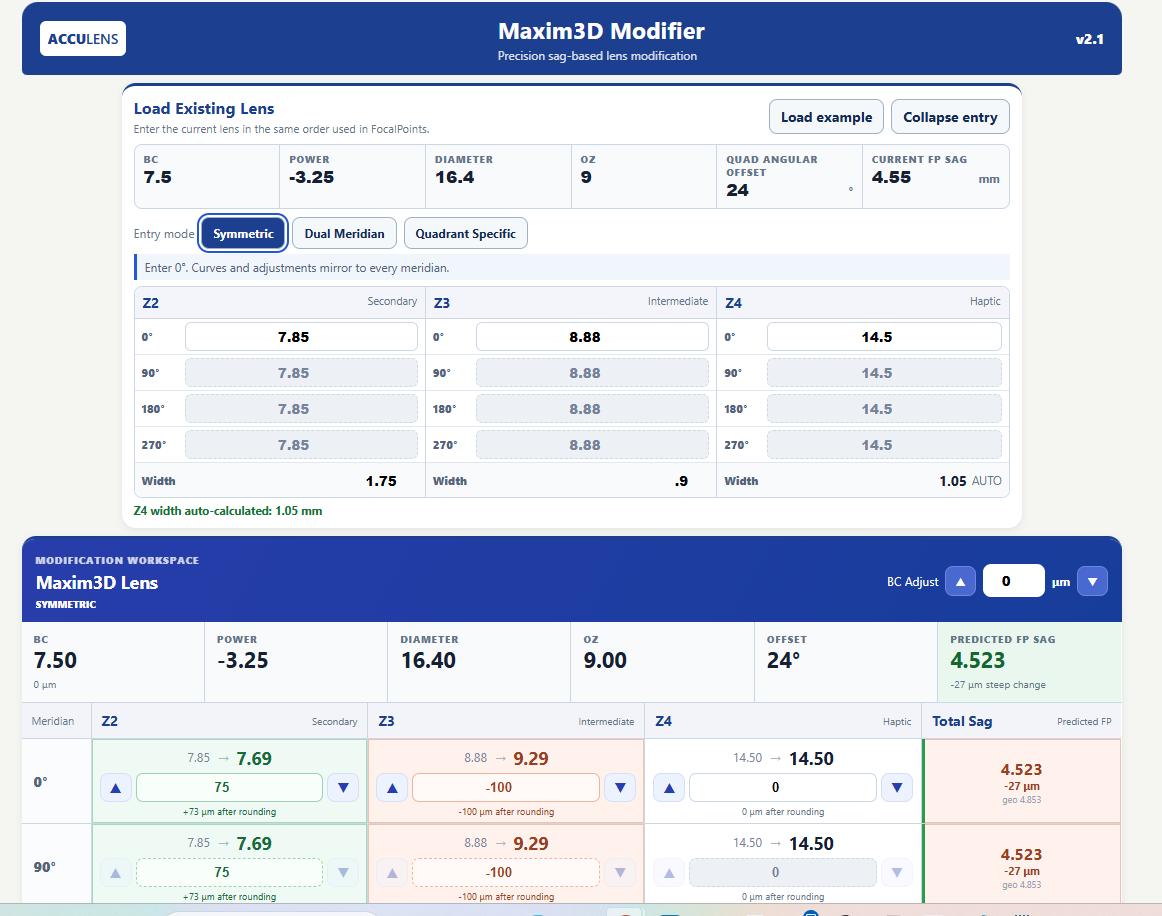Edit the Z4 0° haptic field
This screenshot has width=1162, height=916.
click(x=884, y=337)
